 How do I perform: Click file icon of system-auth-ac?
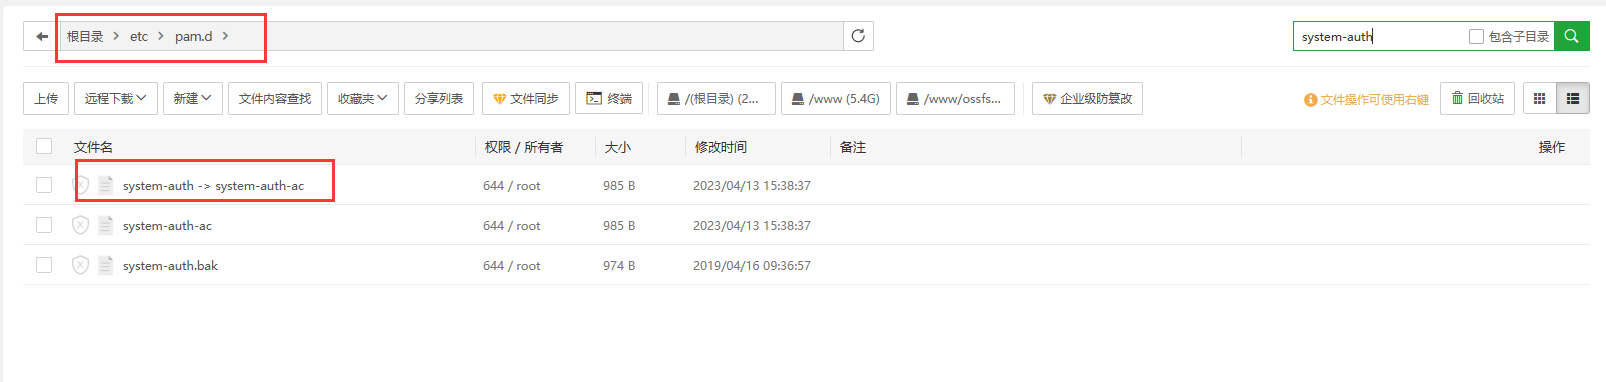[105, 225]
